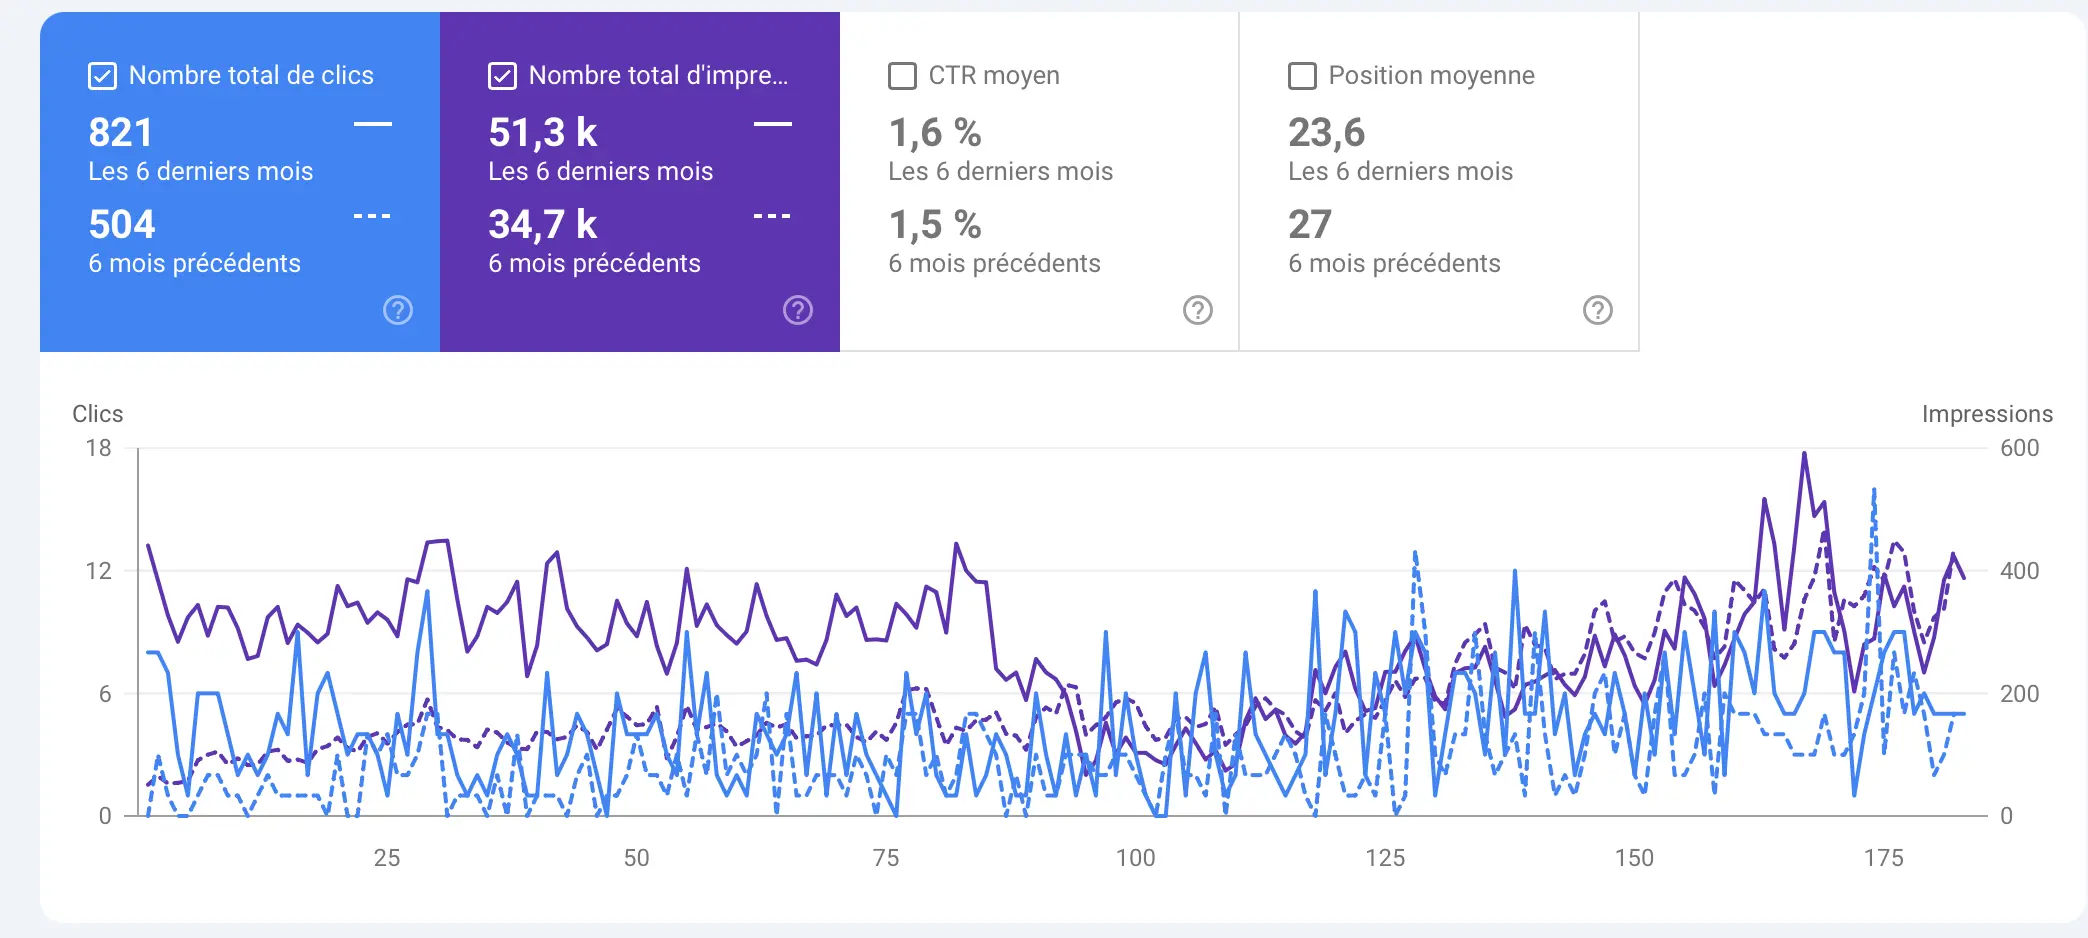Click the dashed line legend icon for clicks

pyautogui.click(x=371, y=214)
